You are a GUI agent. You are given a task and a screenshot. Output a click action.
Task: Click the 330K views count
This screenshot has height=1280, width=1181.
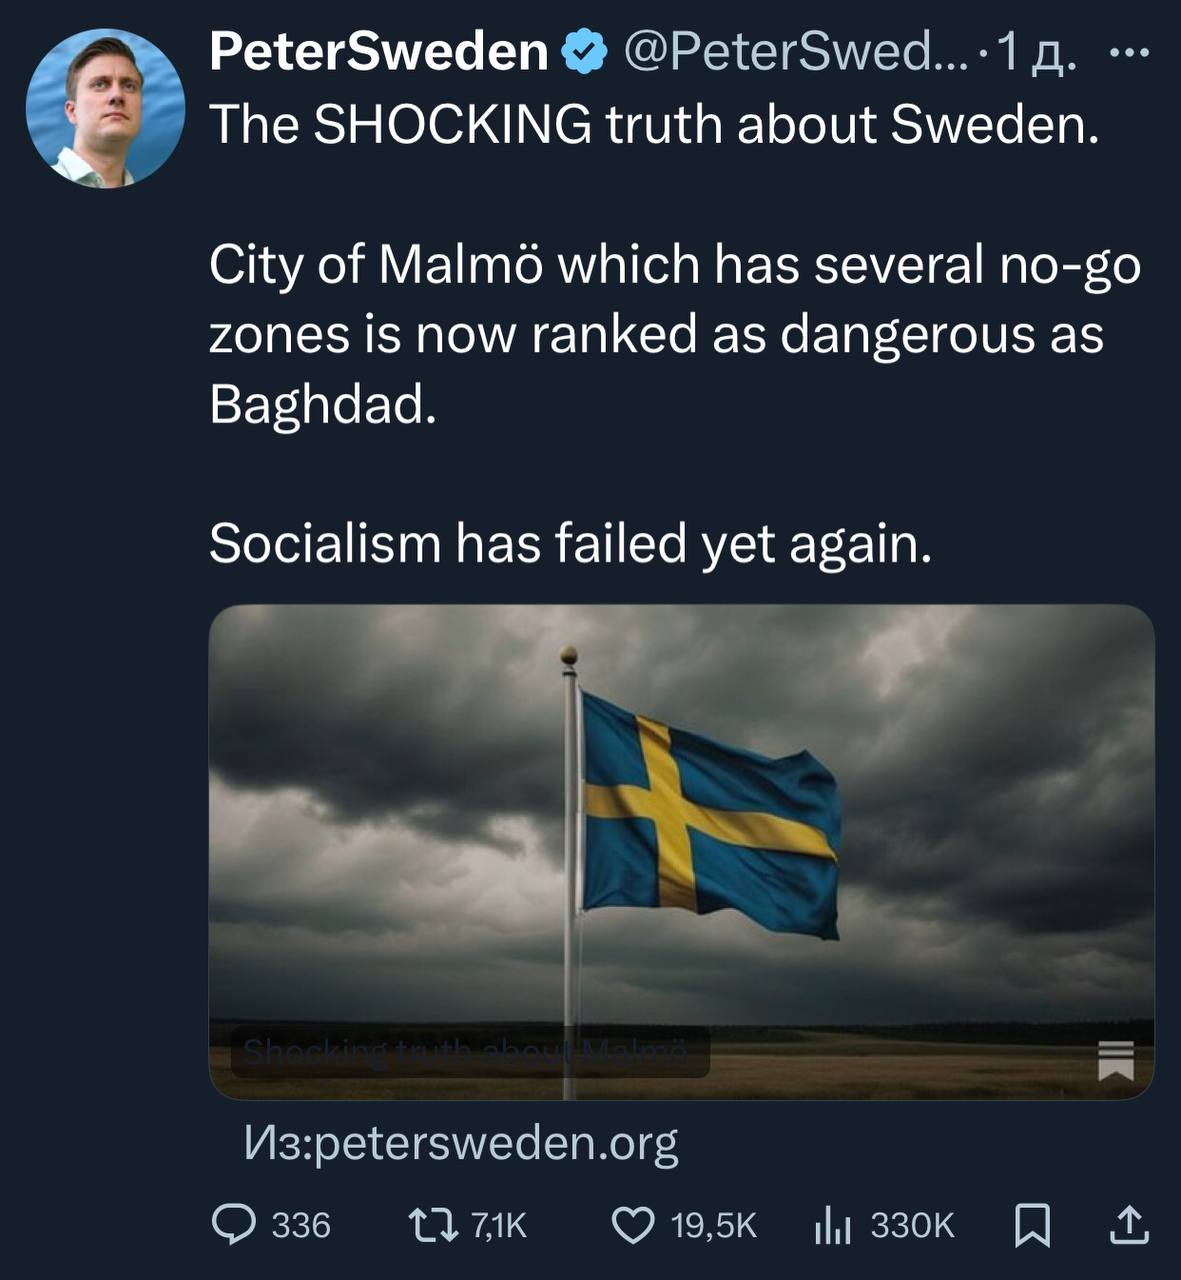912,1225
